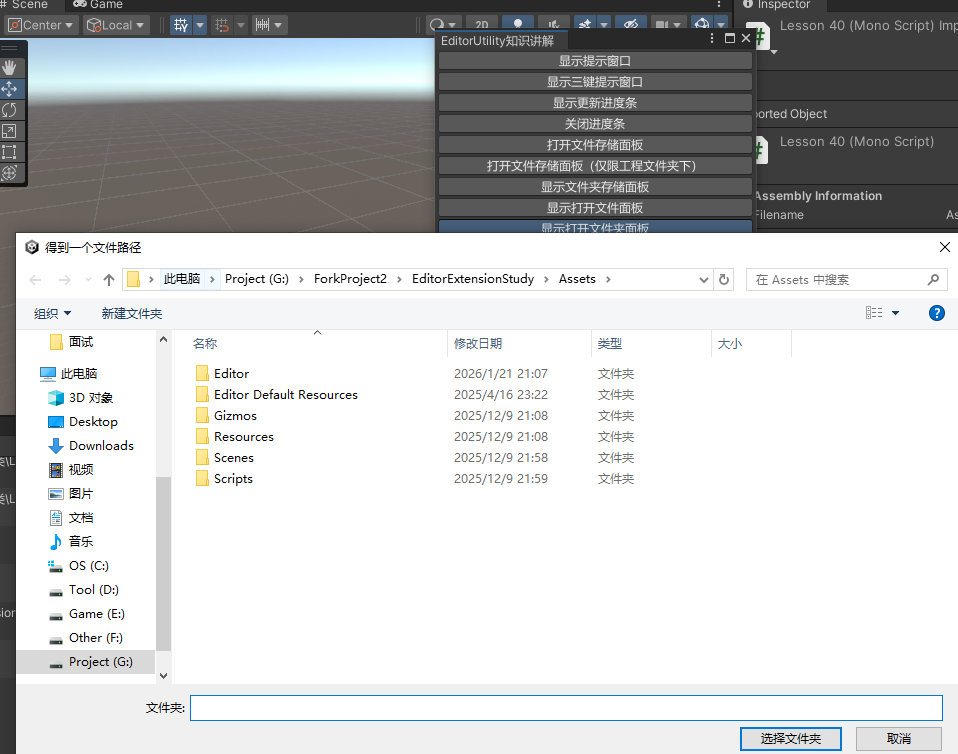Open the Center pivot mode dropdown
The height and width of the screenshot is (754, 958).
pos(41,25)
